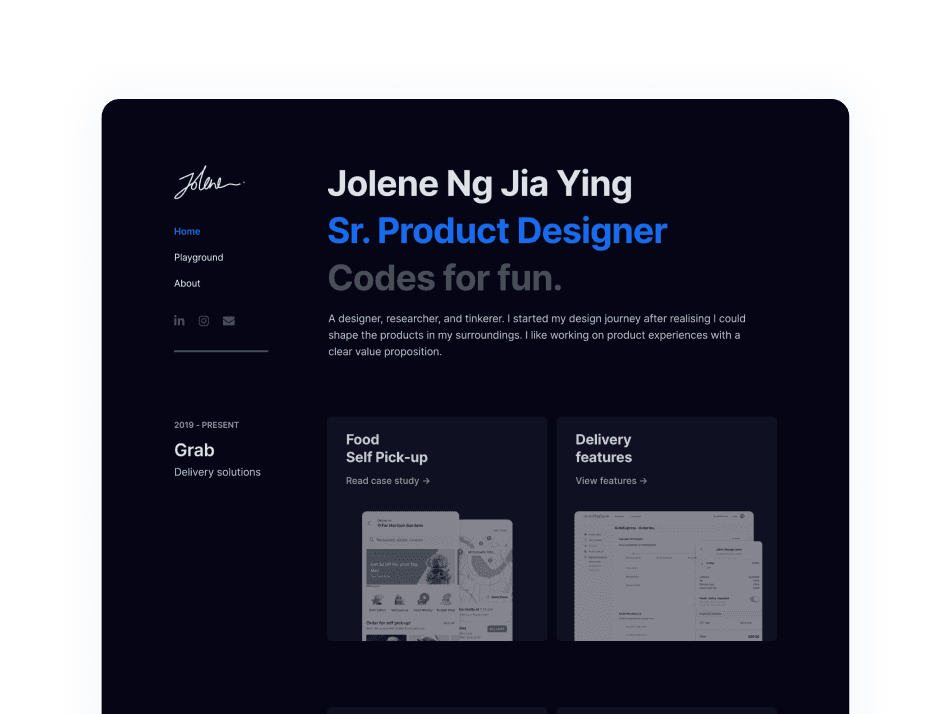Image resolution: width=948 pixels, height=714 pixels.
Task: Click the email envelope icon
Action: (229, 321)
